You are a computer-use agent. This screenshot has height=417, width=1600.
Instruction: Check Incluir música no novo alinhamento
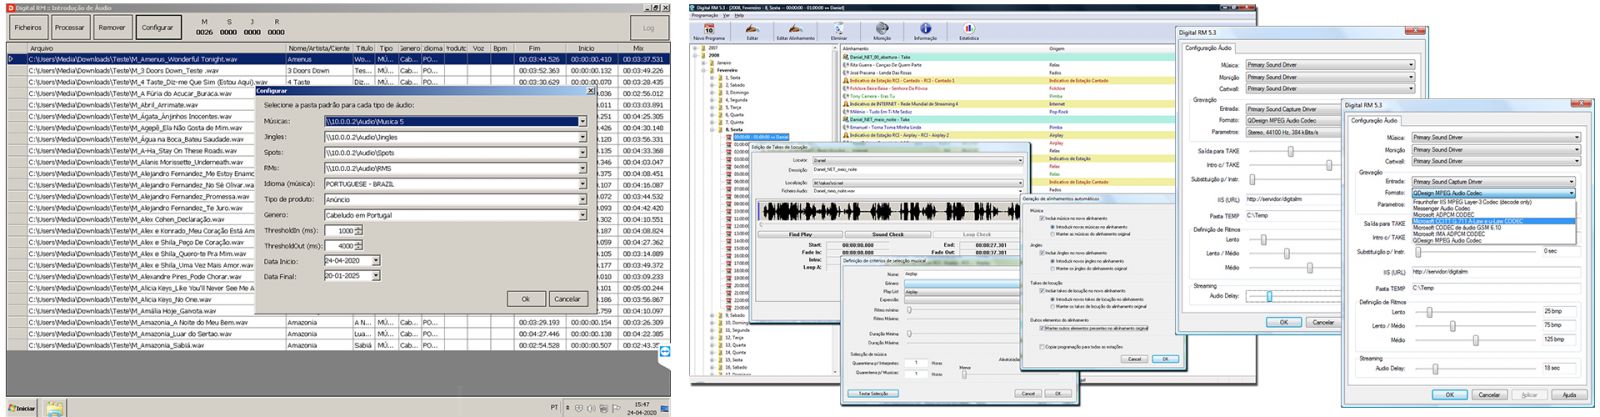tap(1042, 218)
